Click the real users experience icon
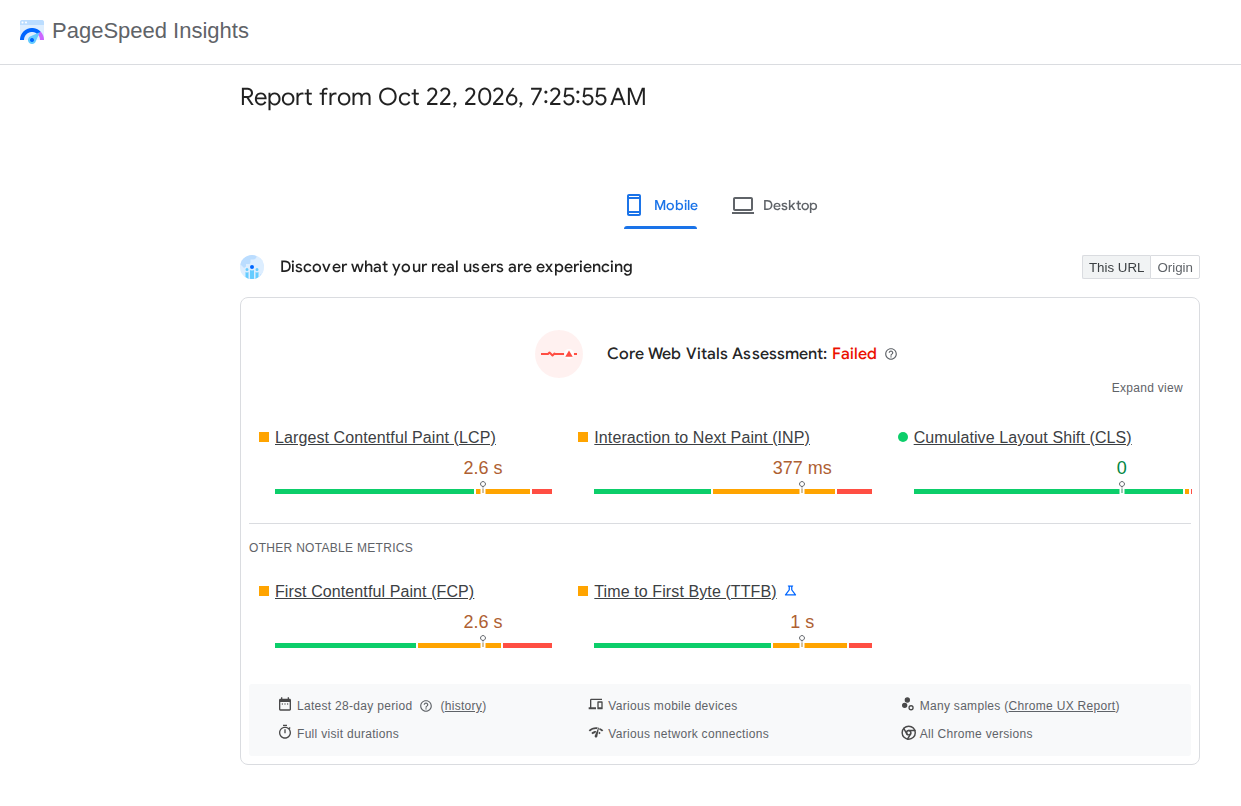The width and height of the screenshot is (1241, 806). click(252, 267)
